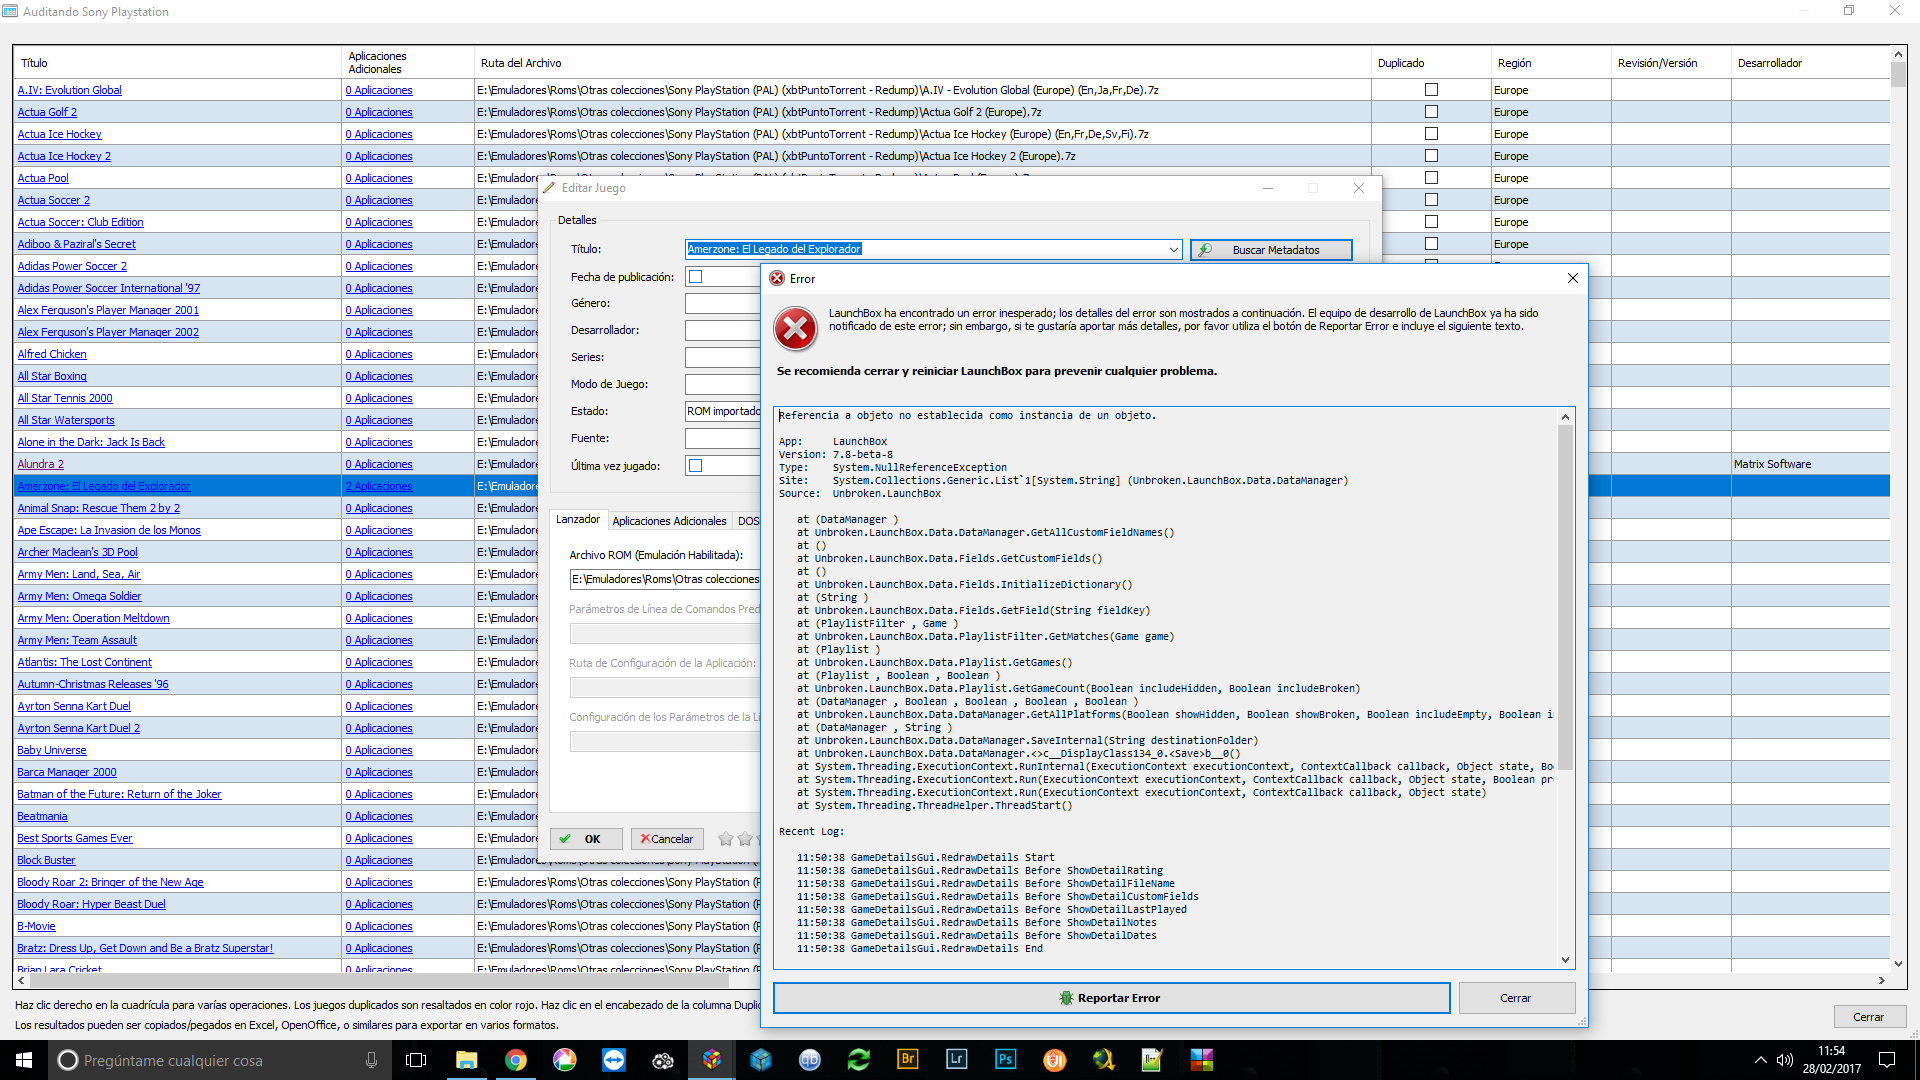Viewport: 1920px width, 1080px height.
Task: Click Cerrar in the Error dialog
Action: pos(1516,998)
